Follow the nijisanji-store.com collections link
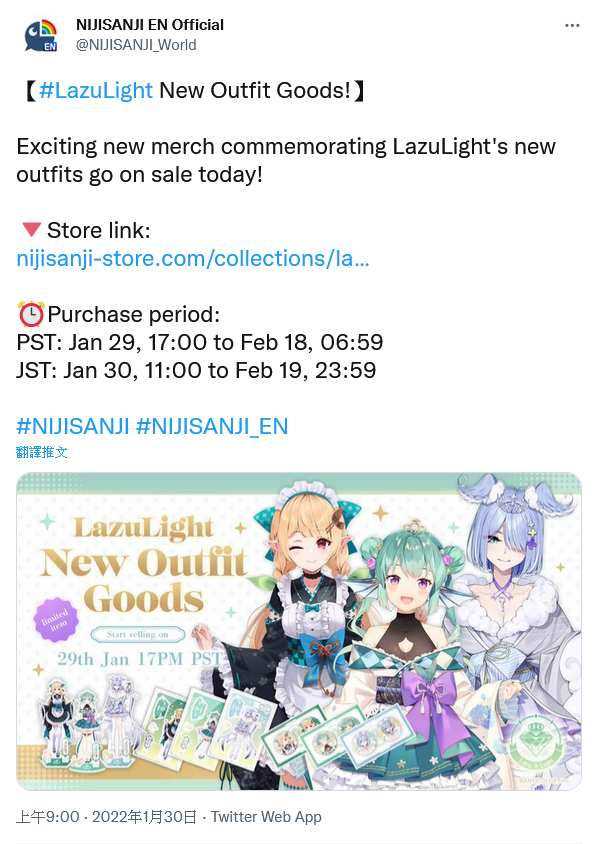The height and width of the screenshot is (844, 598). pyautogui.click(x=193, y=258)
